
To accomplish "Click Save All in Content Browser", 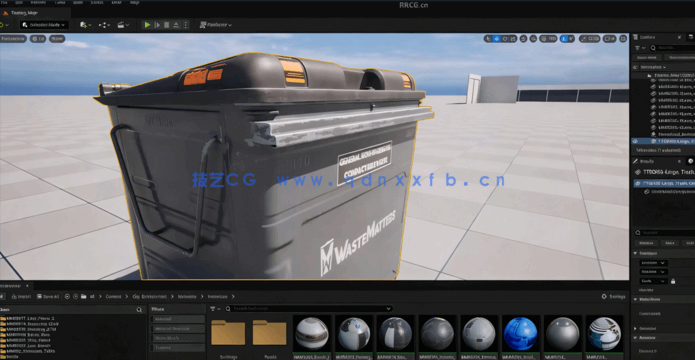I will point(47,296).
